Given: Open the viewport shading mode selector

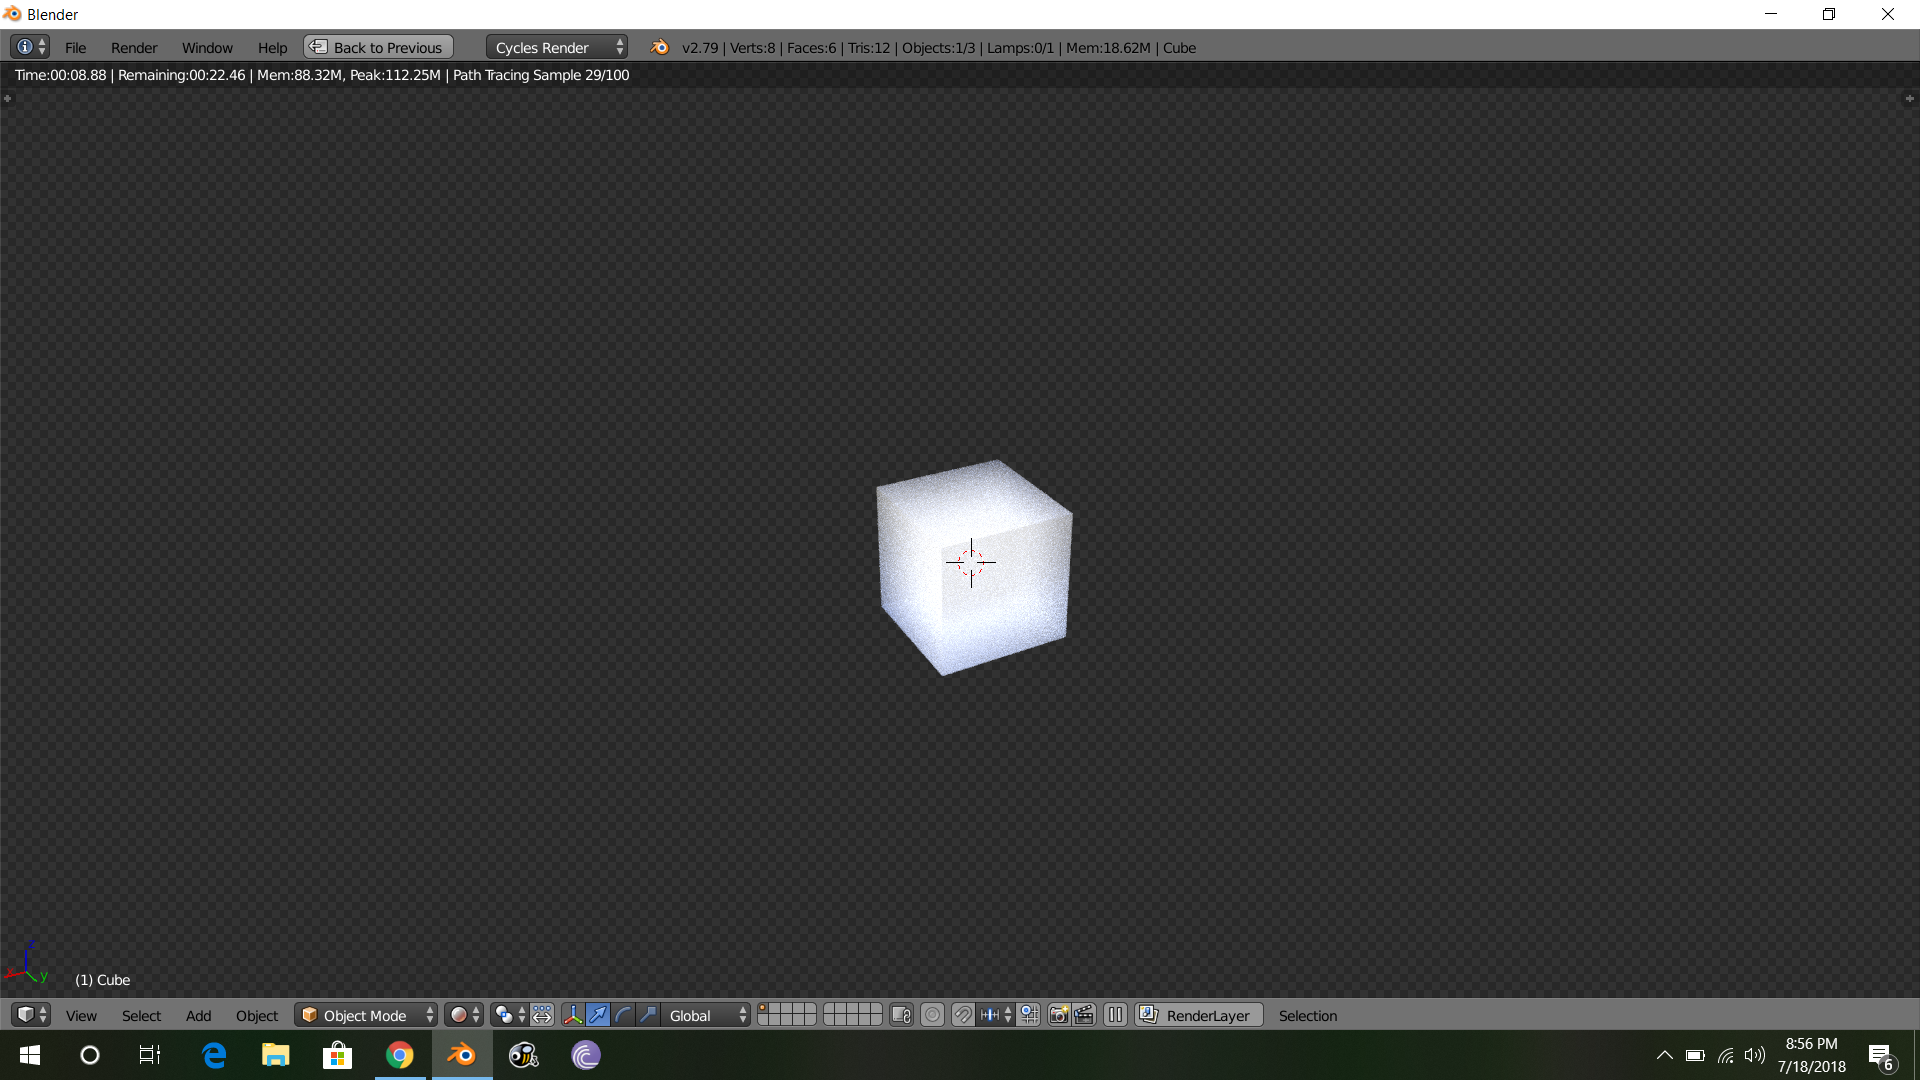Looking at the screenshot, I should point(464,1015).
